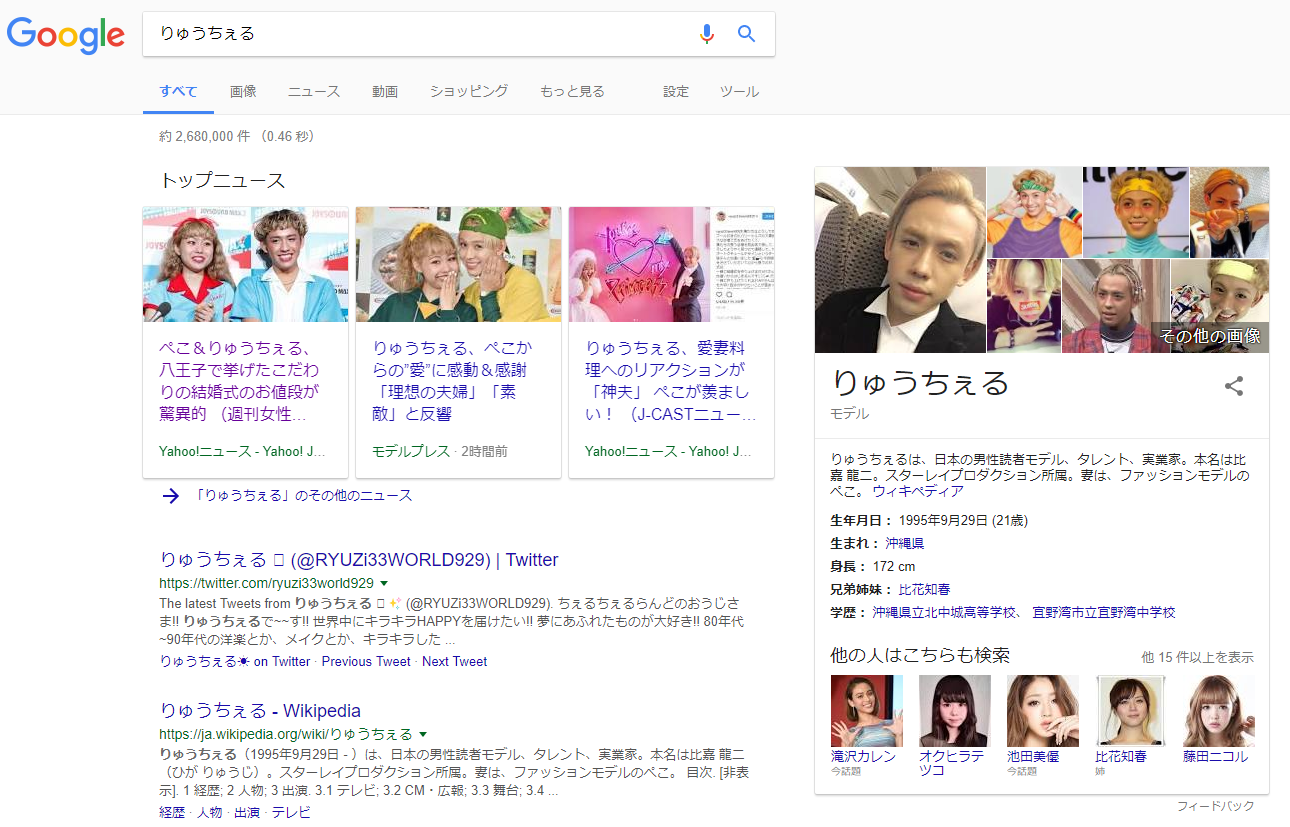Click the voice search microphone icon
1290x827 pixels.
tap(707, 33)
